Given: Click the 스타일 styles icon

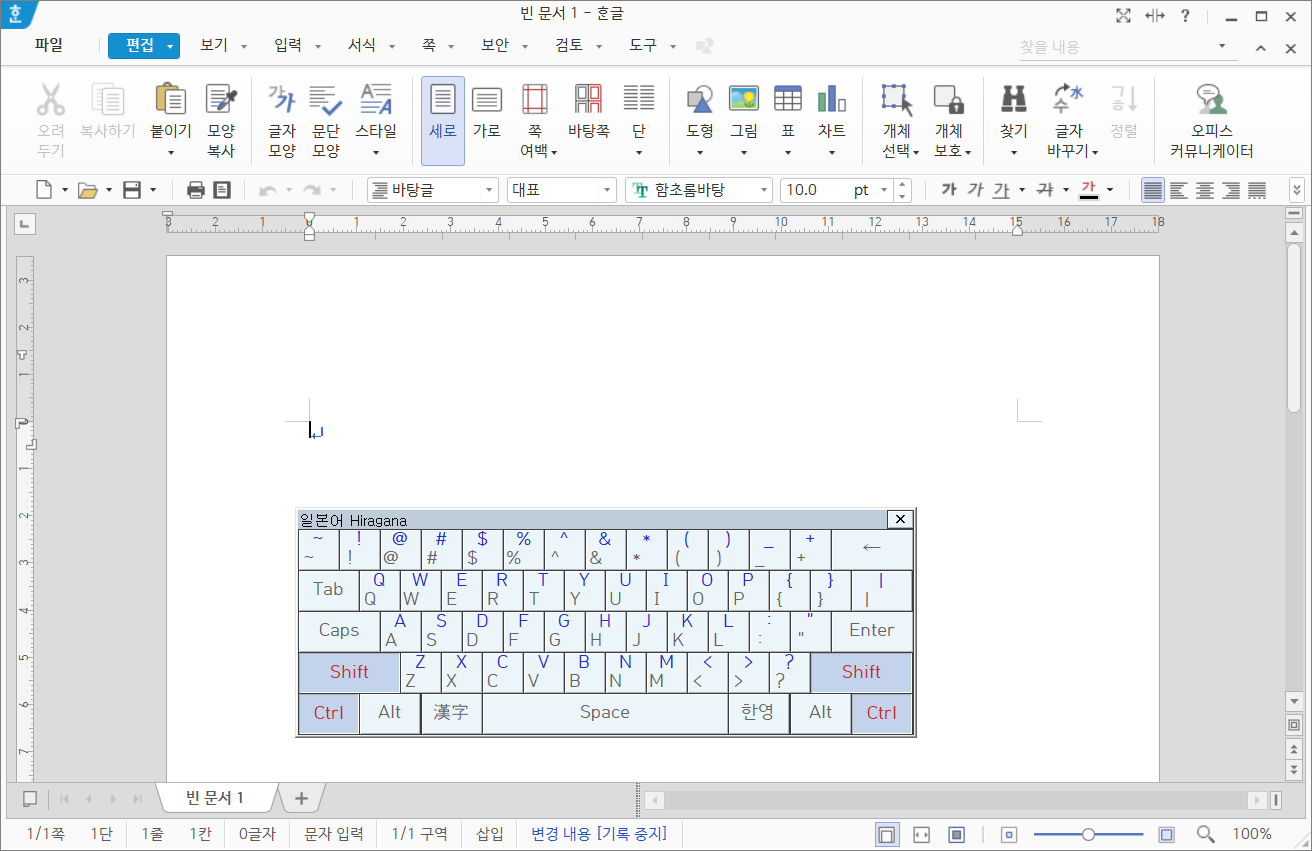Looking at the screenshot, I should coord(376,99).
